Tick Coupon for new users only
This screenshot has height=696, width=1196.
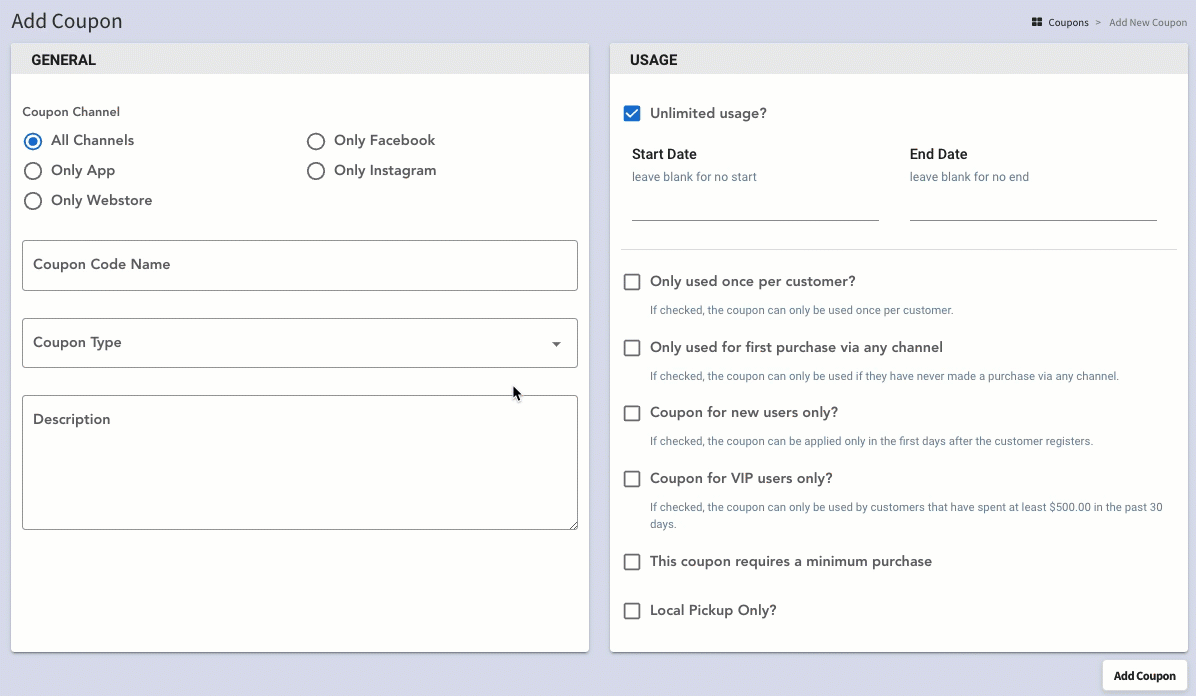(632, 413)
